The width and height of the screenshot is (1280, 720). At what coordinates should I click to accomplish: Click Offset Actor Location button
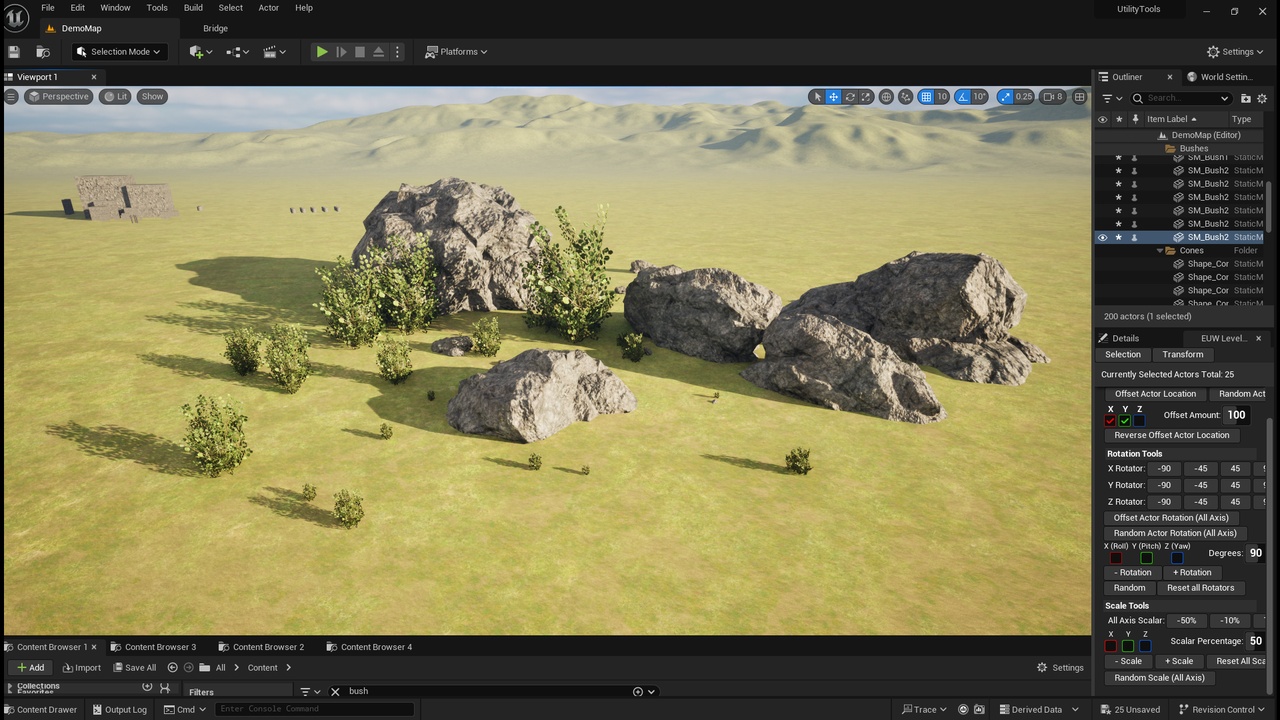tap(1155, 394)
